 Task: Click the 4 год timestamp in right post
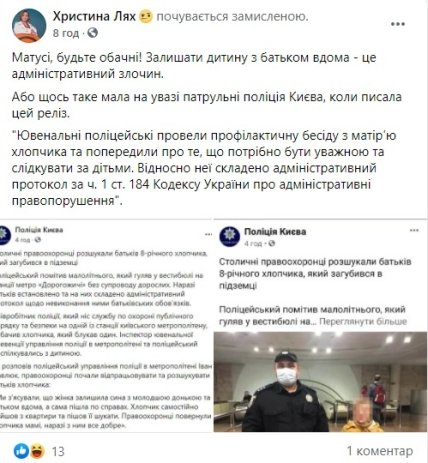point(253,244)
